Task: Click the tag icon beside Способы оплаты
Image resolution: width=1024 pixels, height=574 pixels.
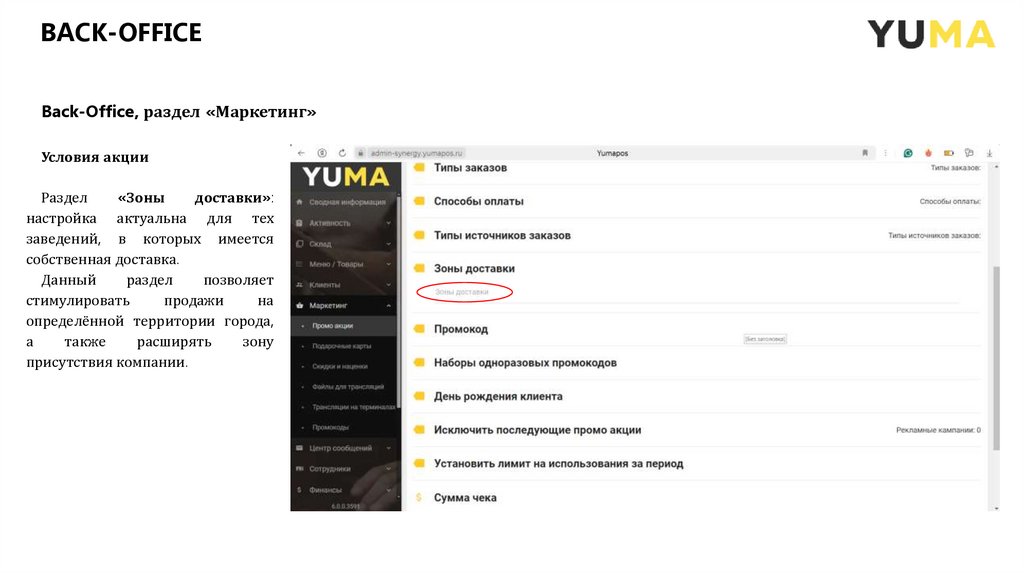Action: 419,201
